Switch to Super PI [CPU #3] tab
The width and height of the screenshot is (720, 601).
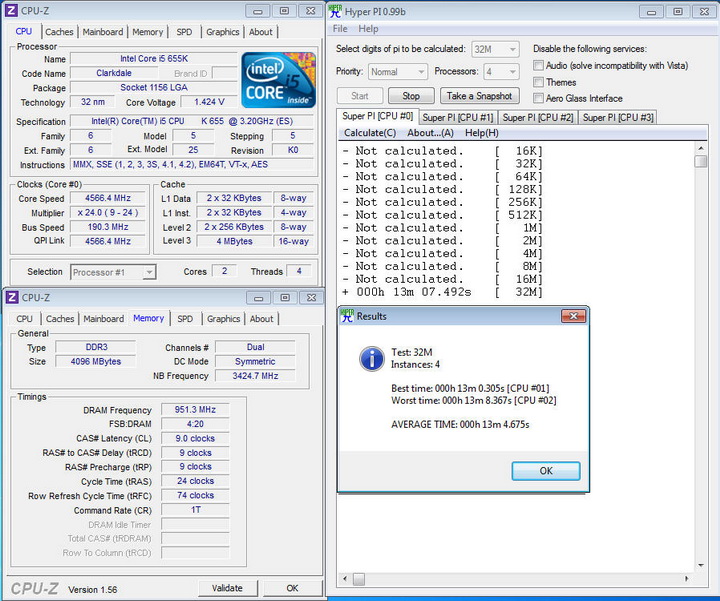pos(618,118)
